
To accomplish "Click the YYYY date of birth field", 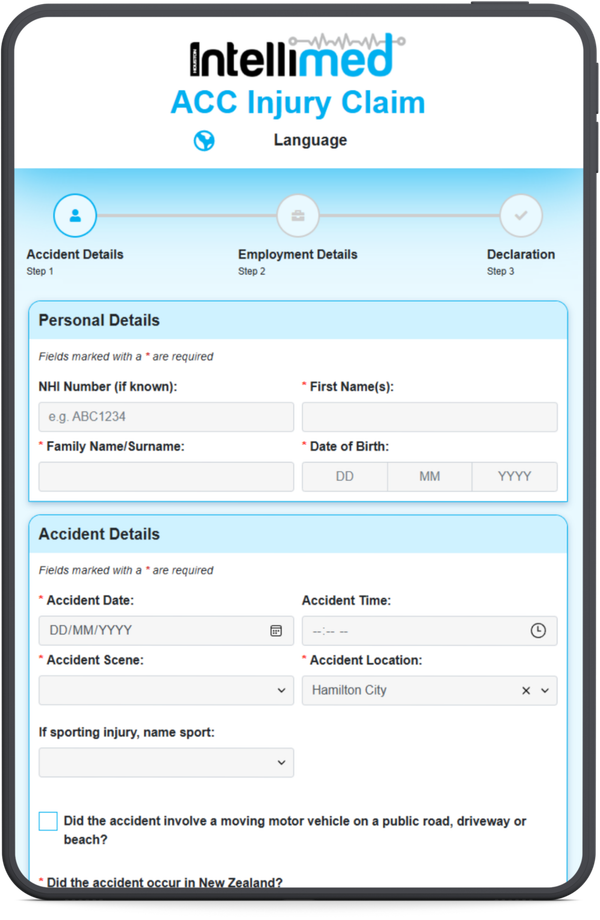I will pos(514,476).
